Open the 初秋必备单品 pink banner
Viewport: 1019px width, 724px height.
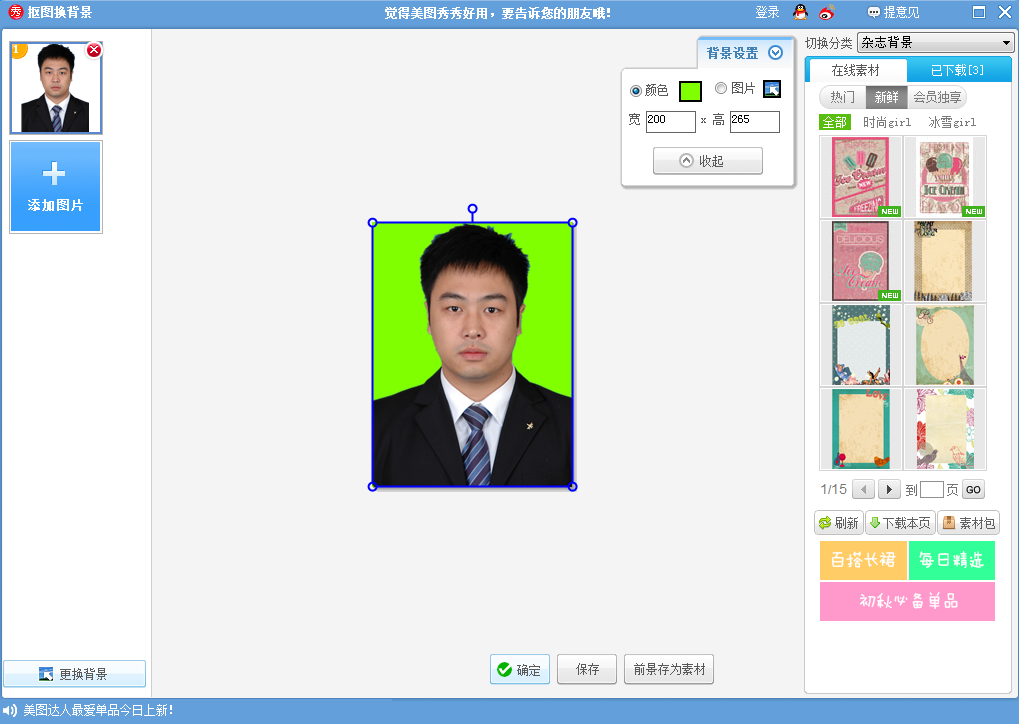(907, 601)
